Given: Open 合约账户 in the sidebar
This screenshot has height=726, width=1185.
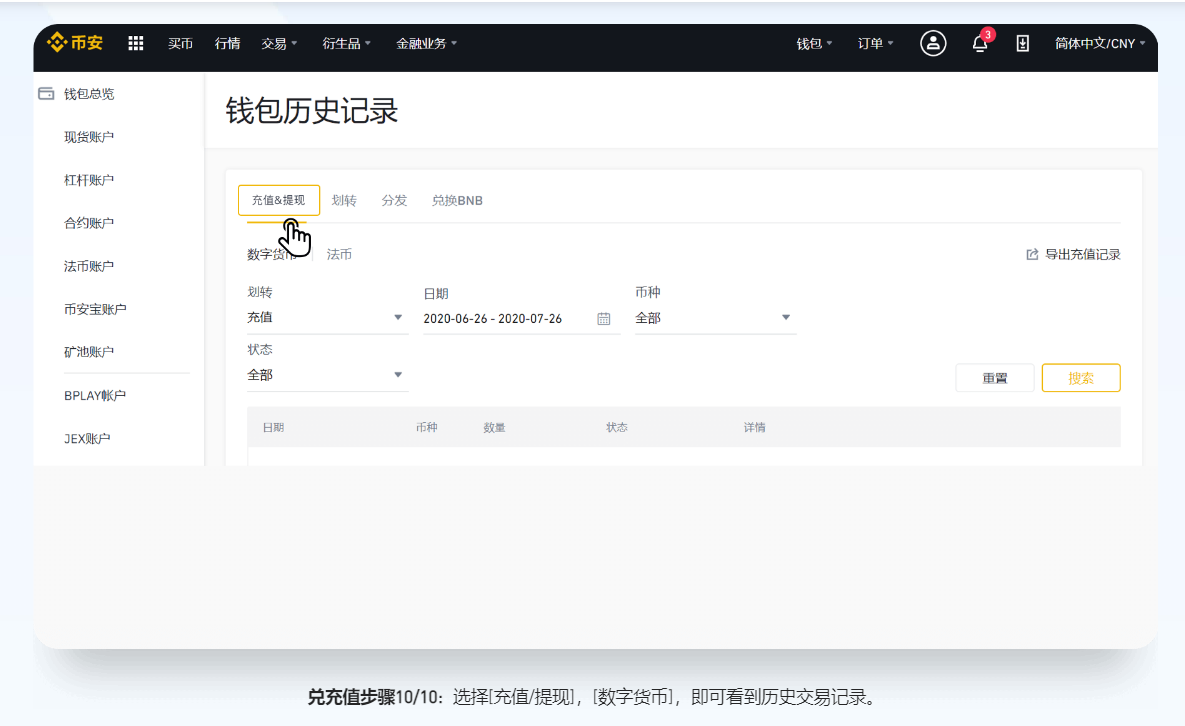Looking at the screenshot, I should (89, 223).
